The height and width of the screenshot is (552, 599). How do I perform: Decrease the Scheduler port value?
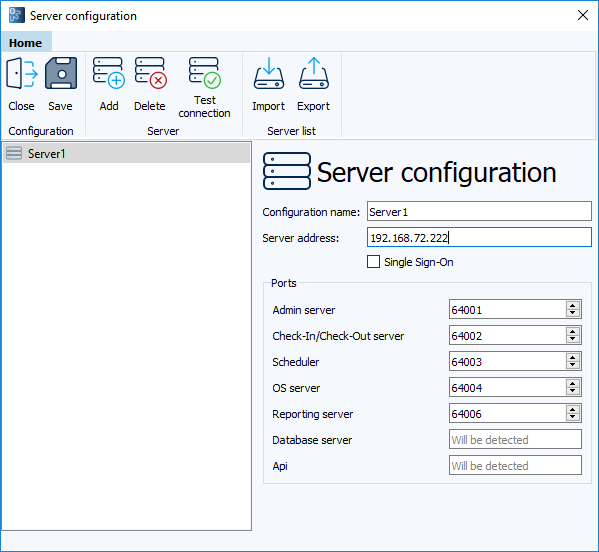coord(572,365)
